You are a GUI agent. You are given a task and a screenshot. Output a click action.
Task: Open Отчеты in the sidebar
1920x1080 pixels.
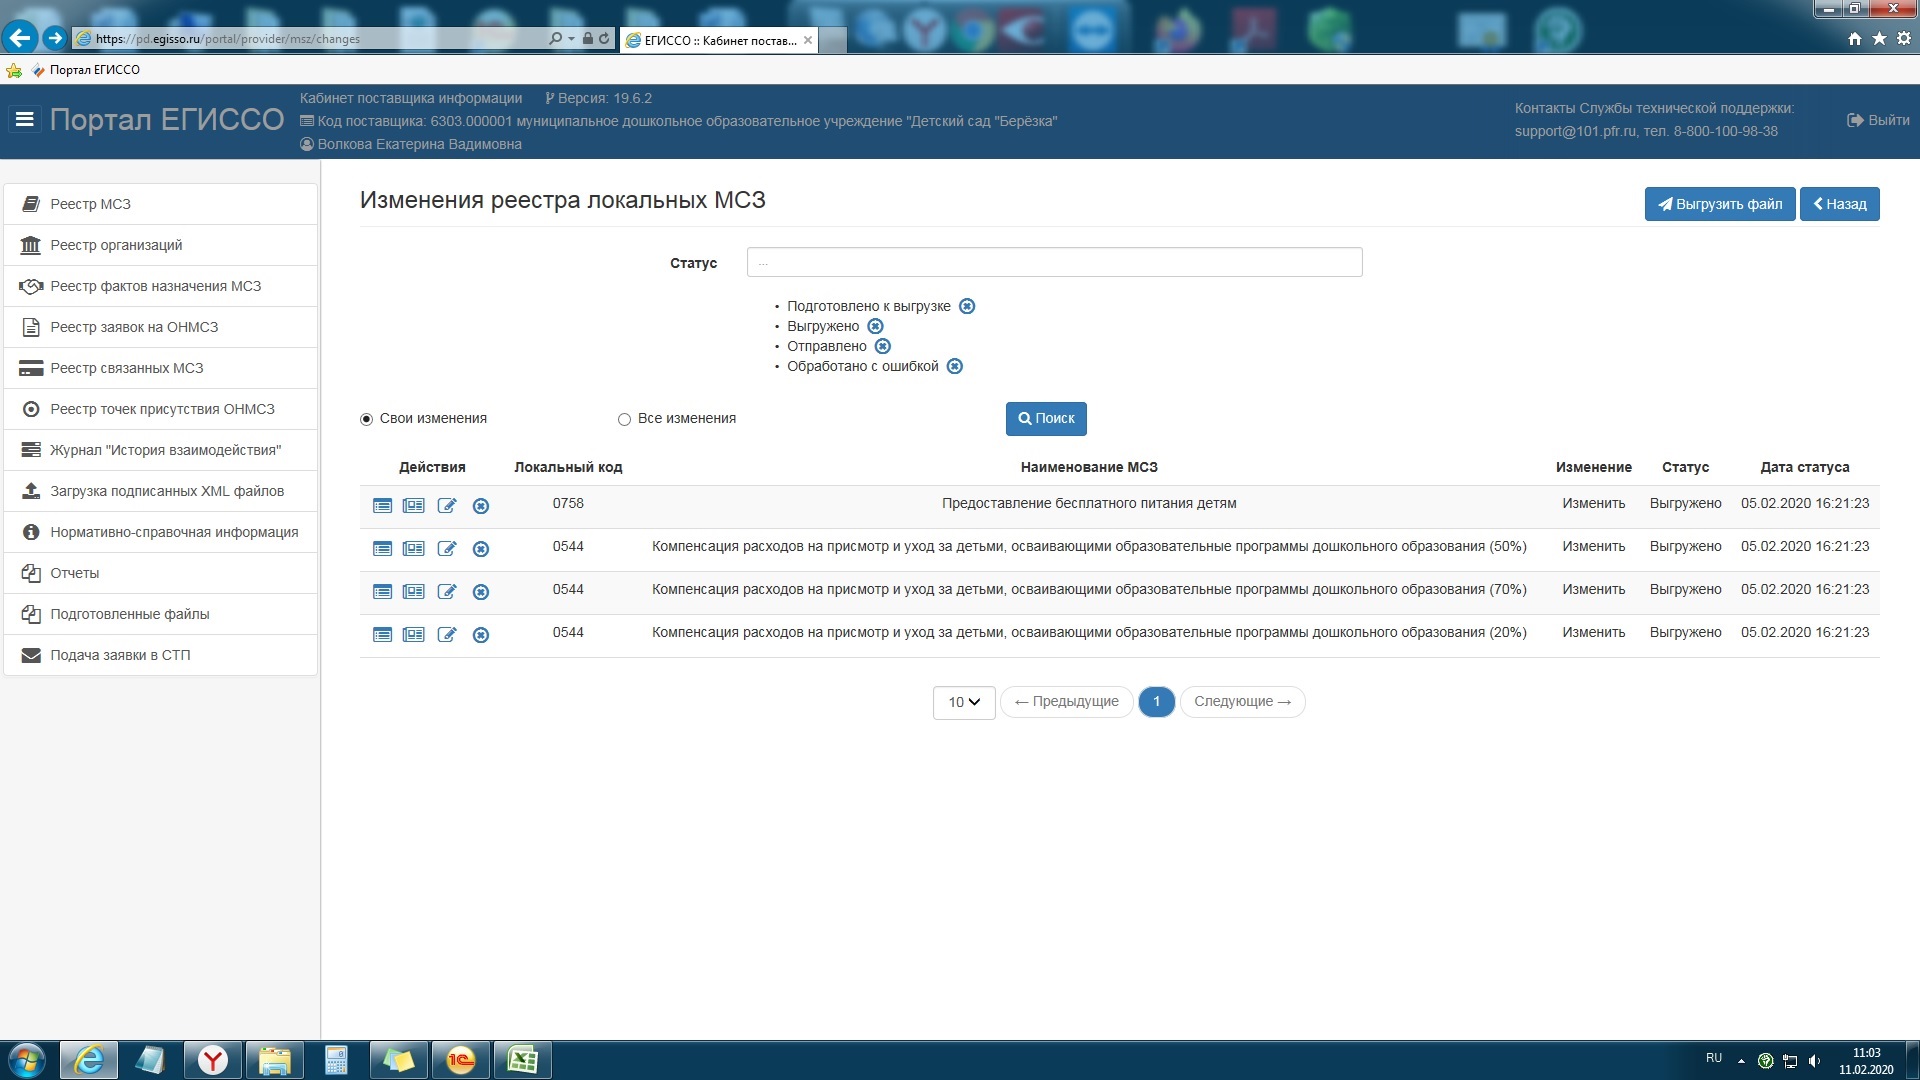click(x=161, y=573)
